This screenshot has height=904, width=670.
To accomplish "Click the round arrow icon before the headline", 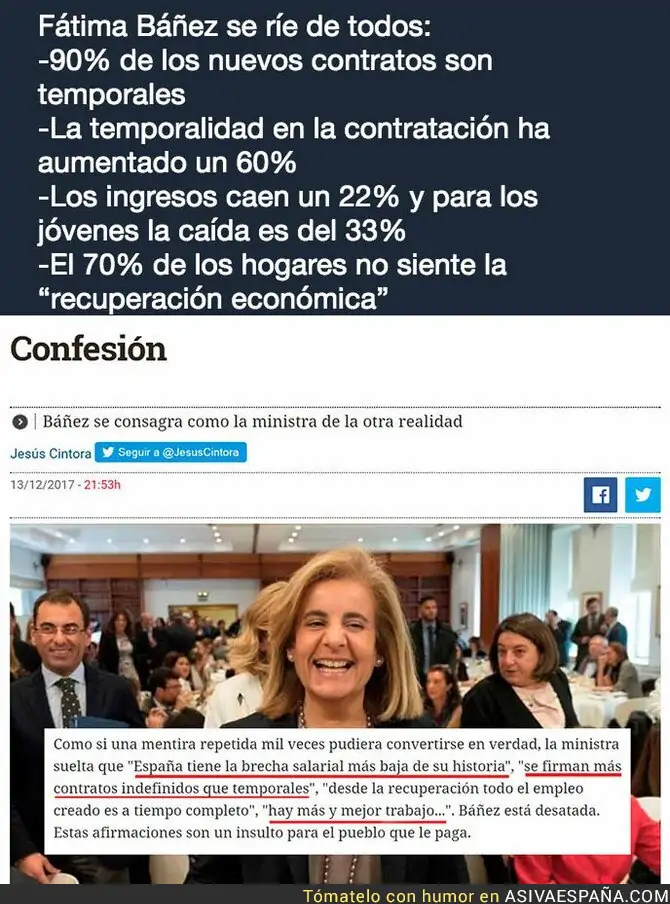I will (20, 422).
